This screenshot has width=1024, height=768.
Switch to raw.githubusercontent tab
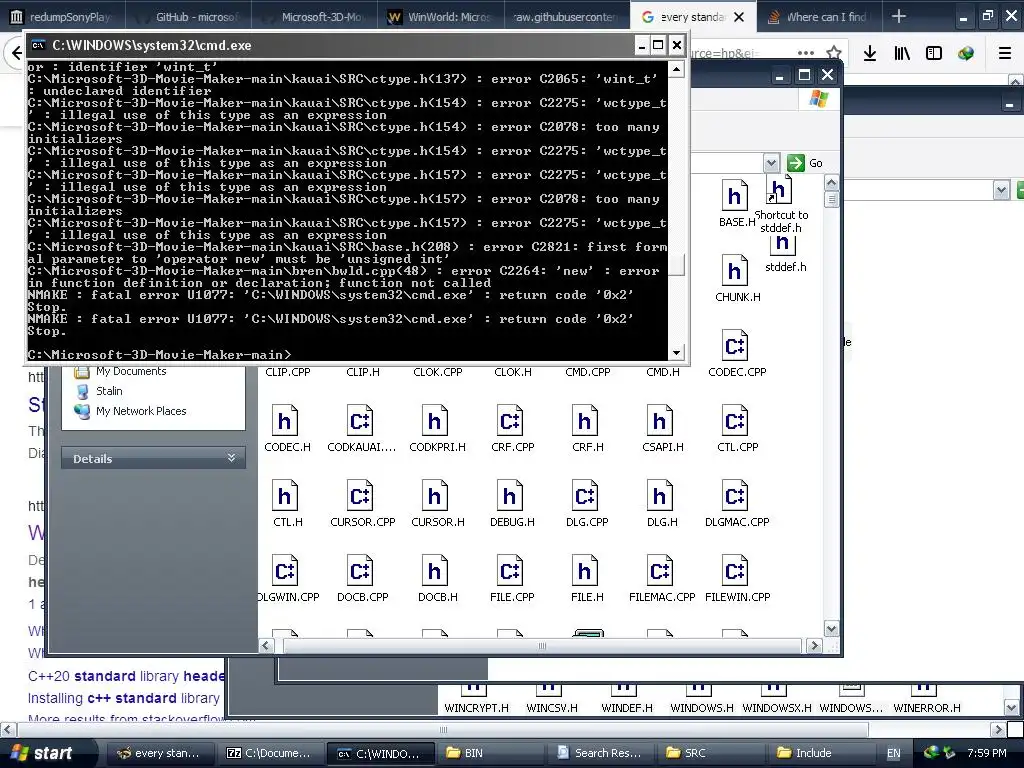(x=566, y=17)
